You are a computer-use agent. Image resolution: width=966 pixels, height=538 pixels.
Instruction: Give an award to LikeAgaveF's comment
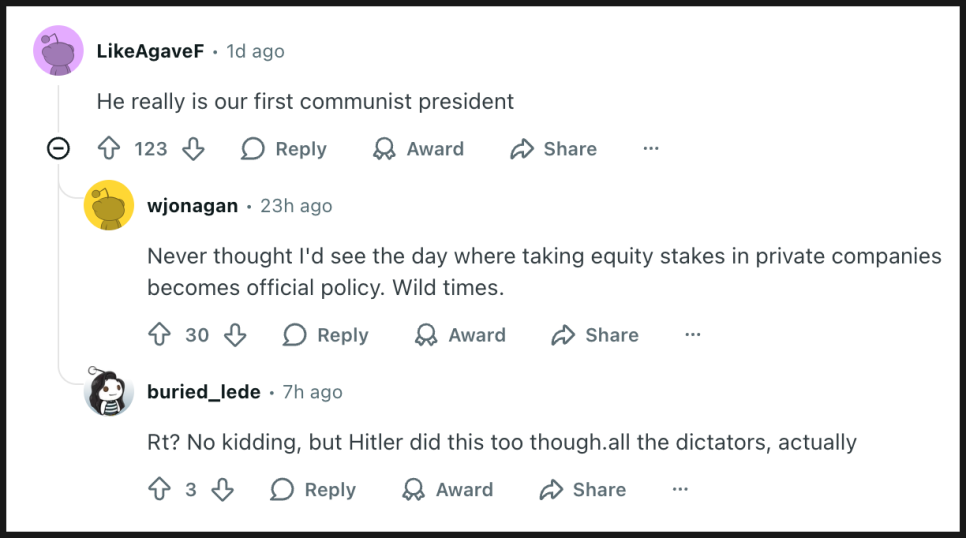coord(418,149)
